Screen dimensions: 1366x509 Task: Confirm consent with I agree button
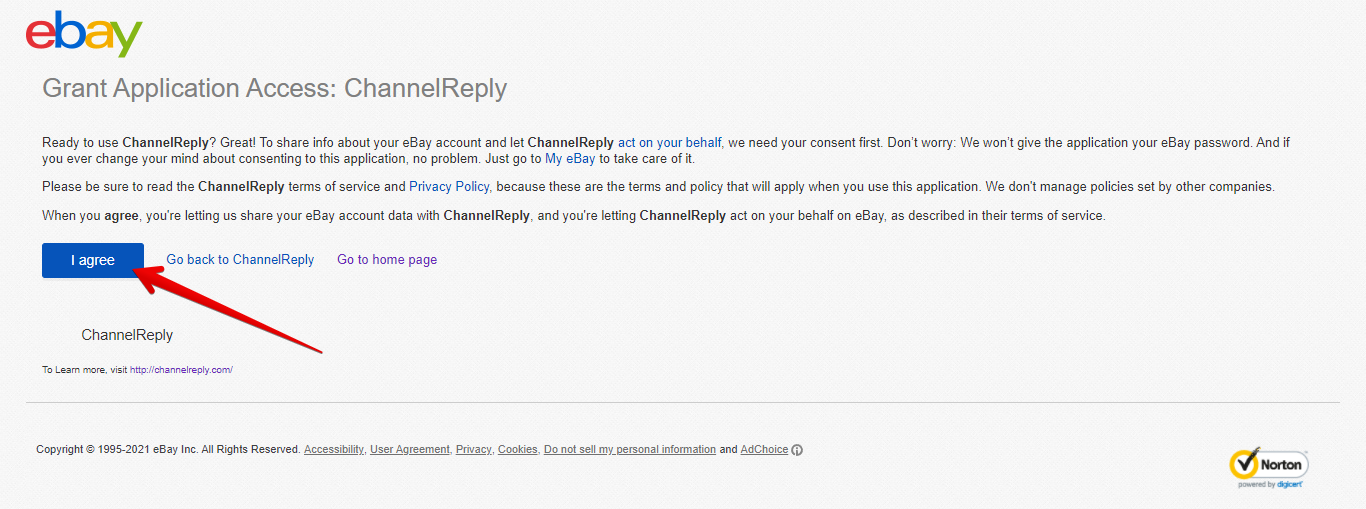[x=93, y=260]
